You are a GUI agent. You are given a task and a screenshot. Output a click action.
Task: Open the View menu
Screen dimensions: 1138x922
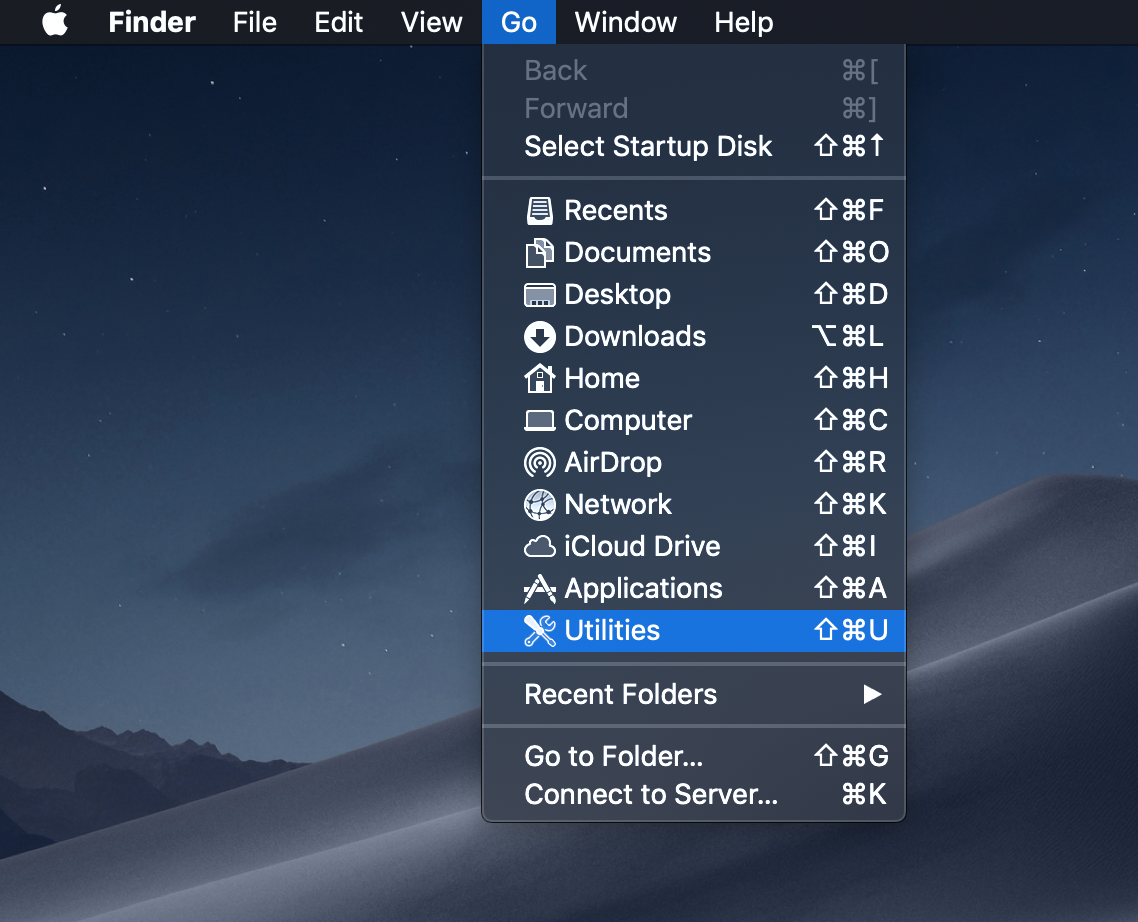pos(431,22)
